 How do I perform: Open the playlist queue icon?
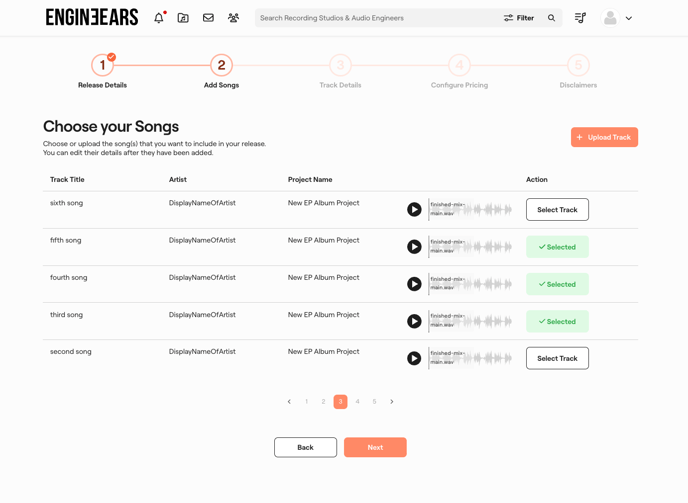coord(580,18)
